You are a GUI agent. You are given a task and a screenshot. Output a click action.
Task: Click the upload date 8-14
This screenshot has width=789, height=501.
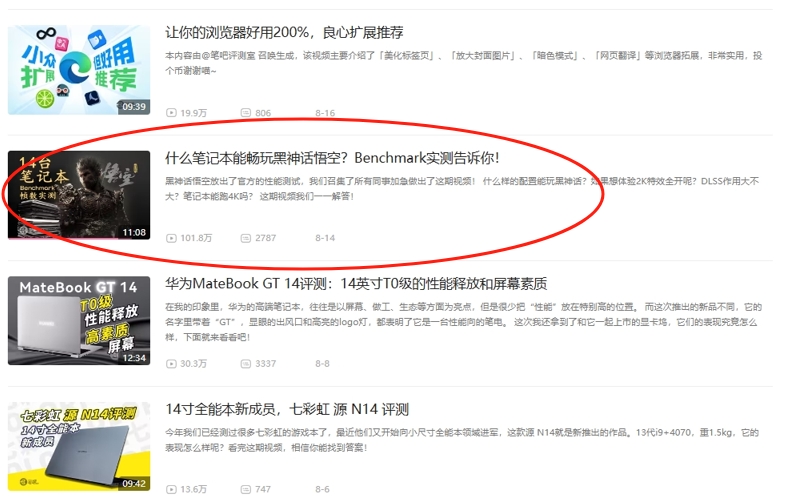(x=325, y=238)
